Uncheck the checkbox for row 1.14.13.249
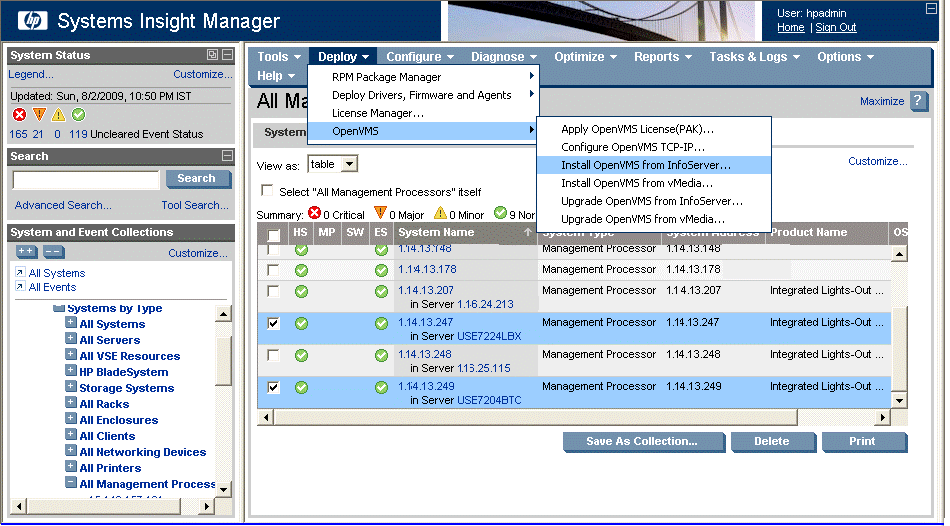This screenshot has height=526, width=950. click(x=273, y=387)
